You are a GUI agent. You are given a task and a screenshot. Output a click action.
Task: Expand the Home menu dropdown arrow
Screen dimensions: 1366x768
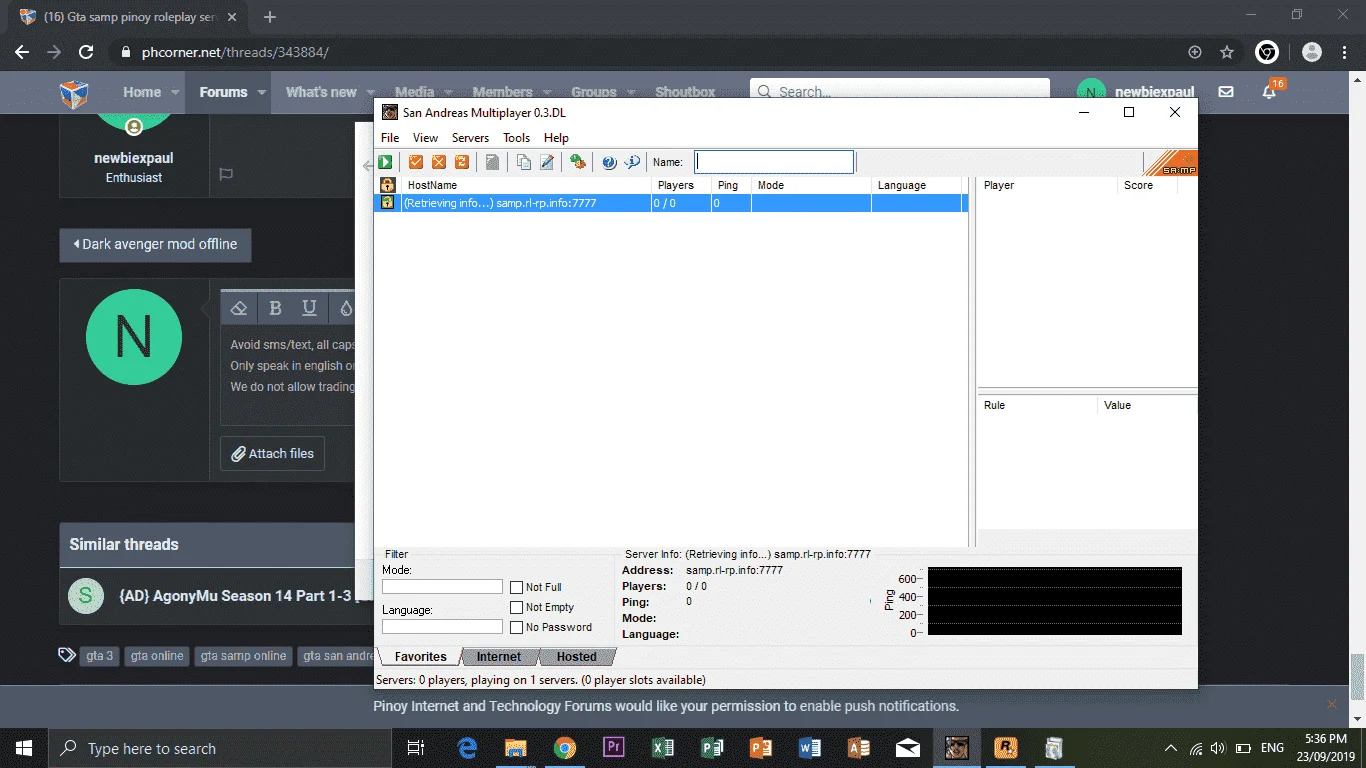pos(175,92)
